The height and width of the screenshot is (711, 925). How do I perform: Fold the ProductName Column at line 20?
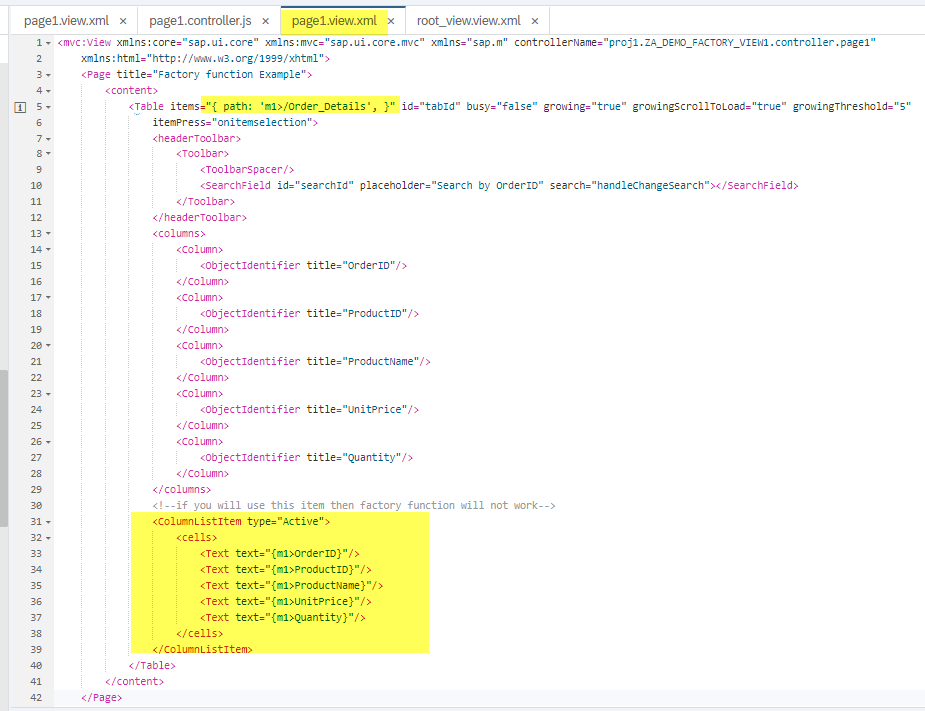[48, 346]
